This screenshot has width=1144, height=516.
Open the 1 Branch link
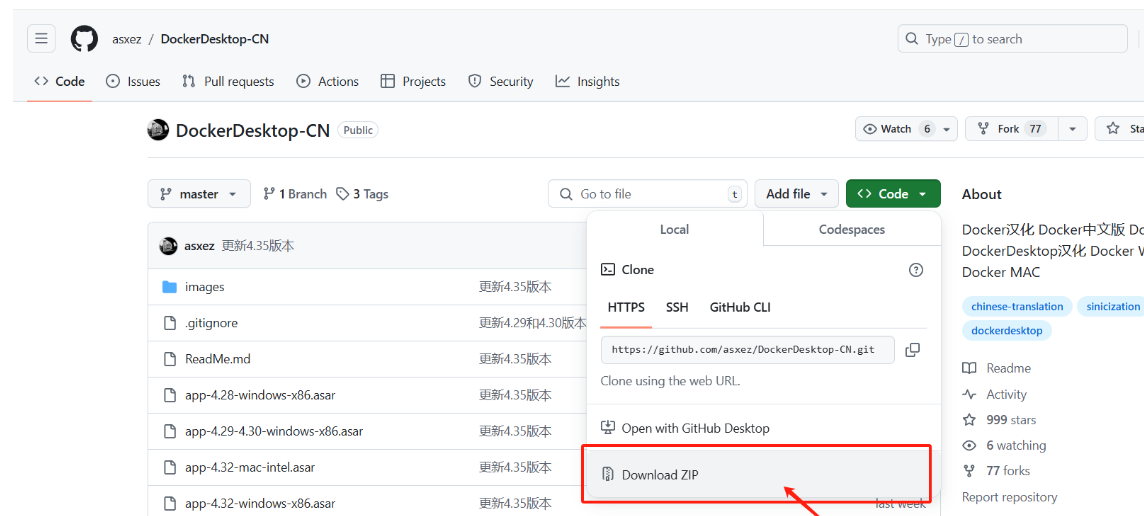click(x=295, y=194)
